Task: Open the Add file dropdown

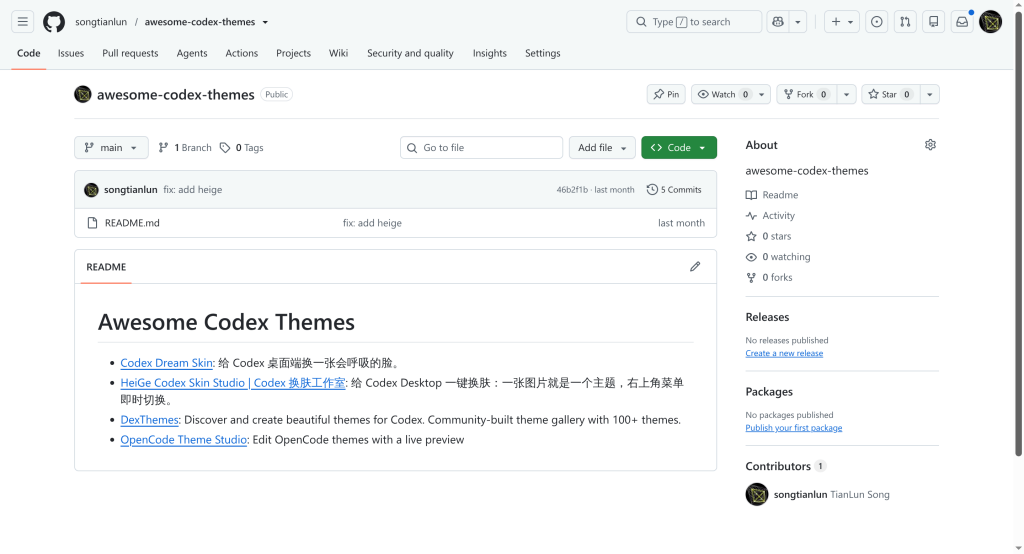Action: coord(601,148)
